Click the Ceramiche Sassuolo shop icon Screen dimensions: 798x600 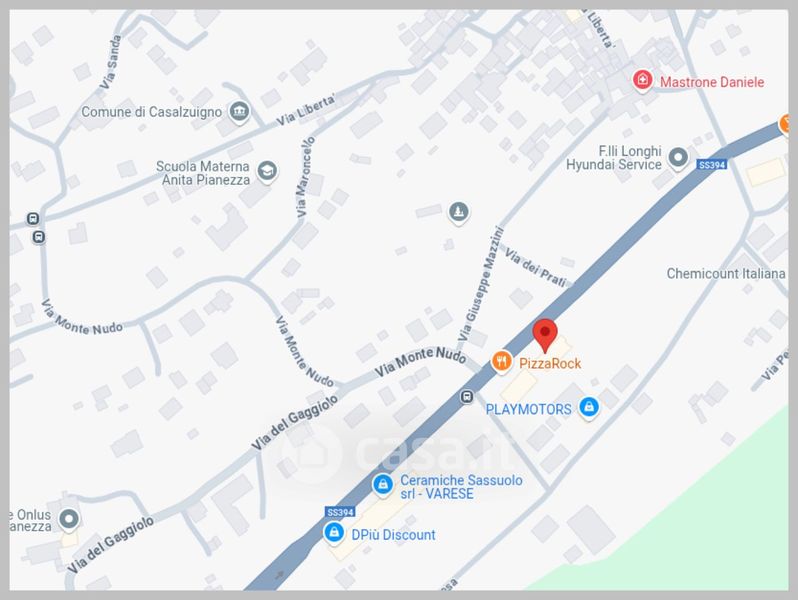coord(382,484)
